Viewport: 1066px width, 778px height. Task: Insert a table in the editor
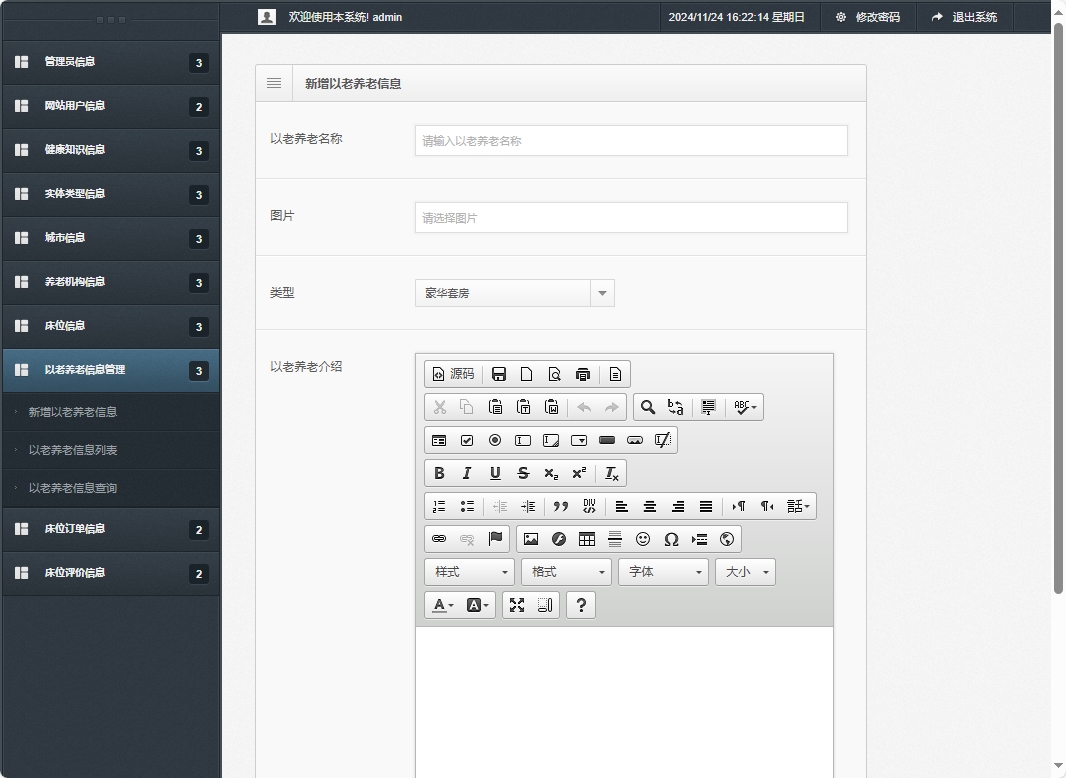(x=587, y=539)
